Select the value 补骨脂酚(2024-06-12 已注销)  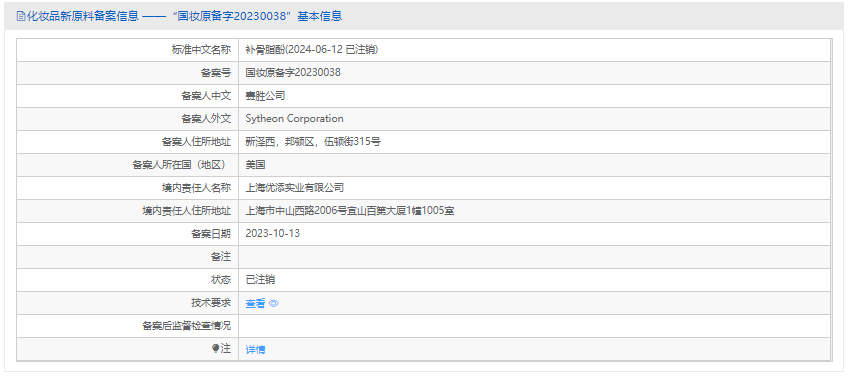click(312, 50)
